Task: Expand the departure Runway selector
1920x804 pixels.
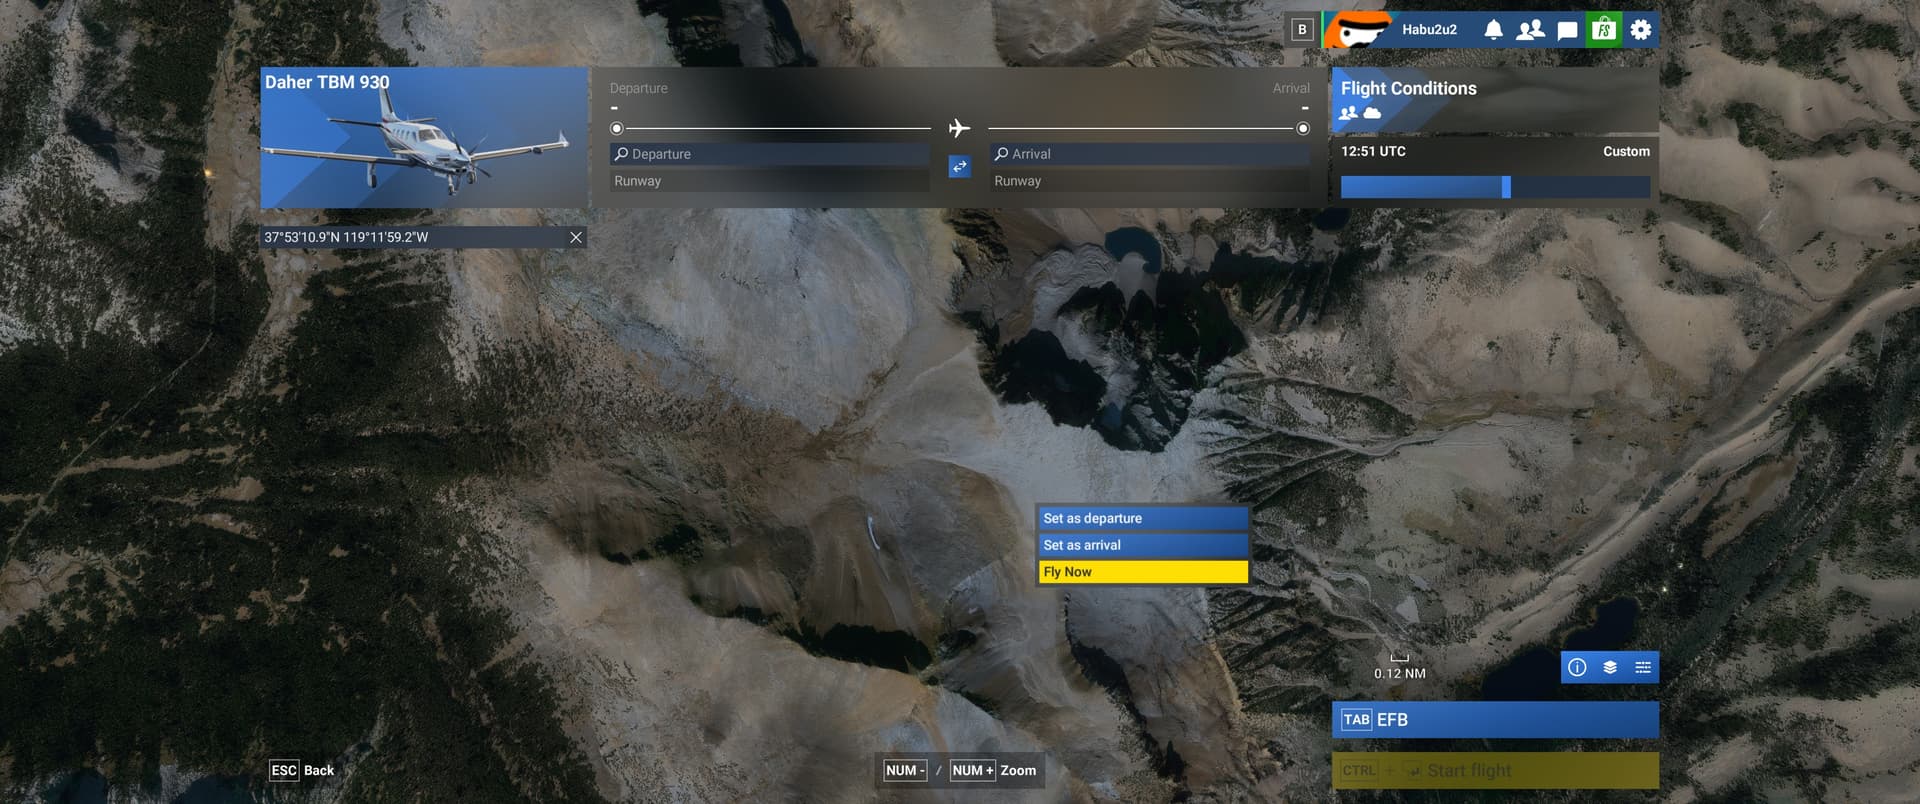Action: click(x=770, y=181)
